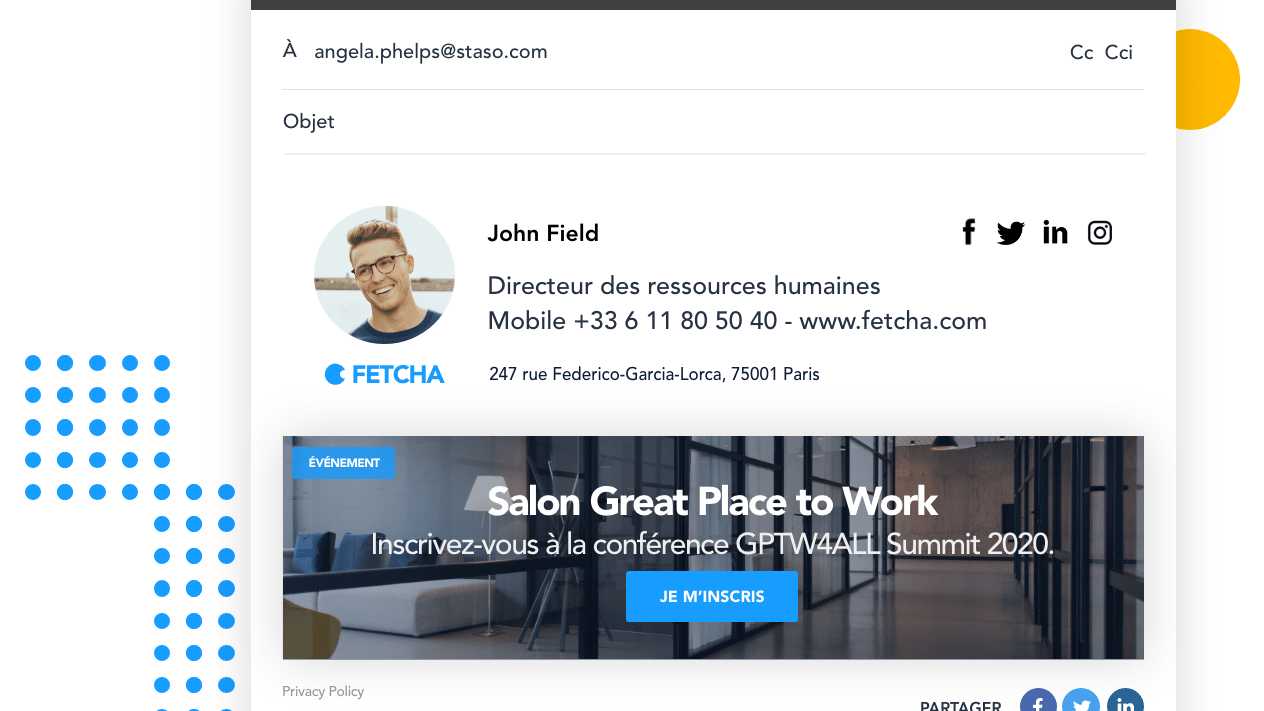The height and width of the screenshot is (711, 1264).
Task: Click the www.fetcha.com website text
Action: point(893,321)
